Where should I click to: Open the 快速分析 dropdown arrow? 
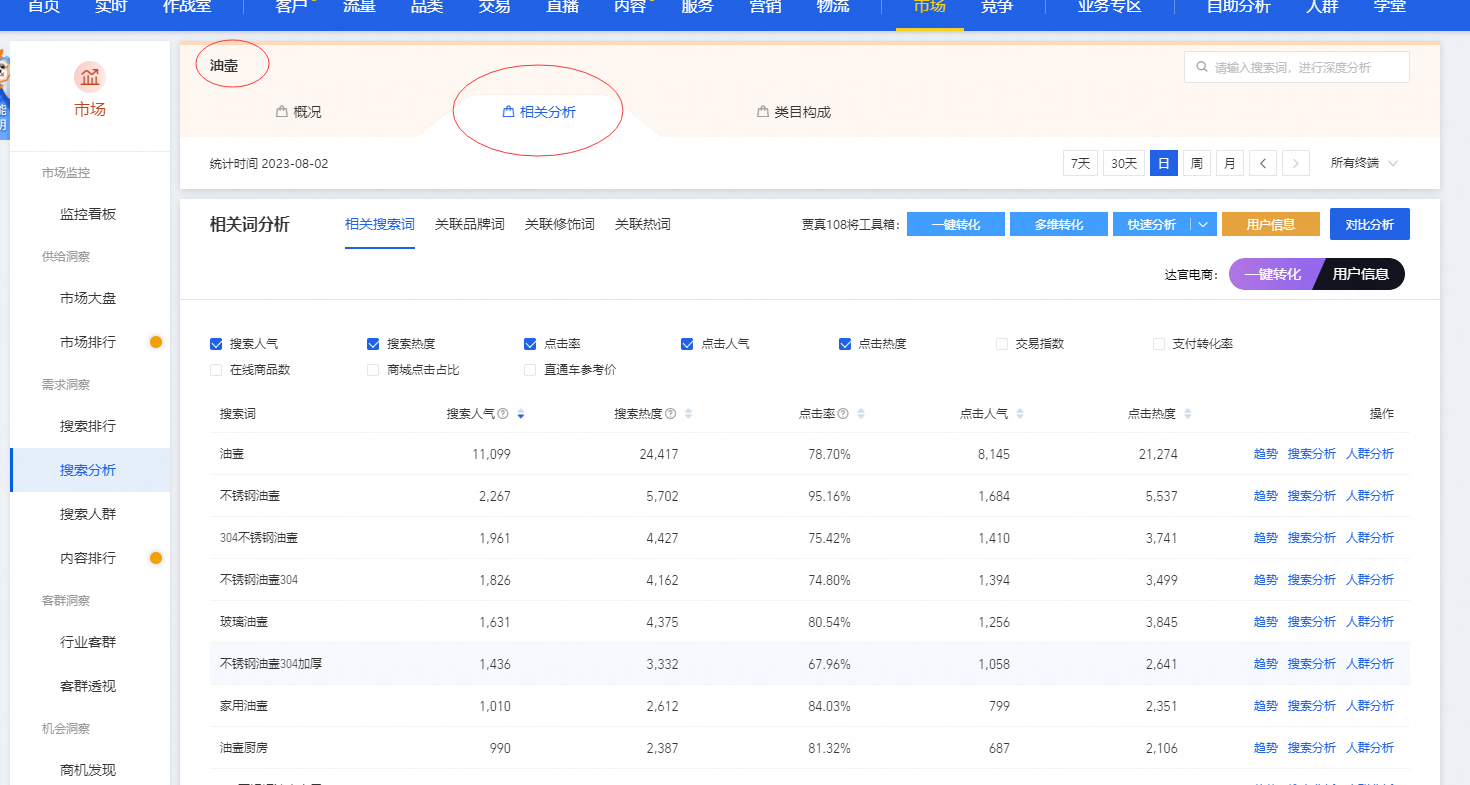pyautogui.click(x=1203, y=225)
